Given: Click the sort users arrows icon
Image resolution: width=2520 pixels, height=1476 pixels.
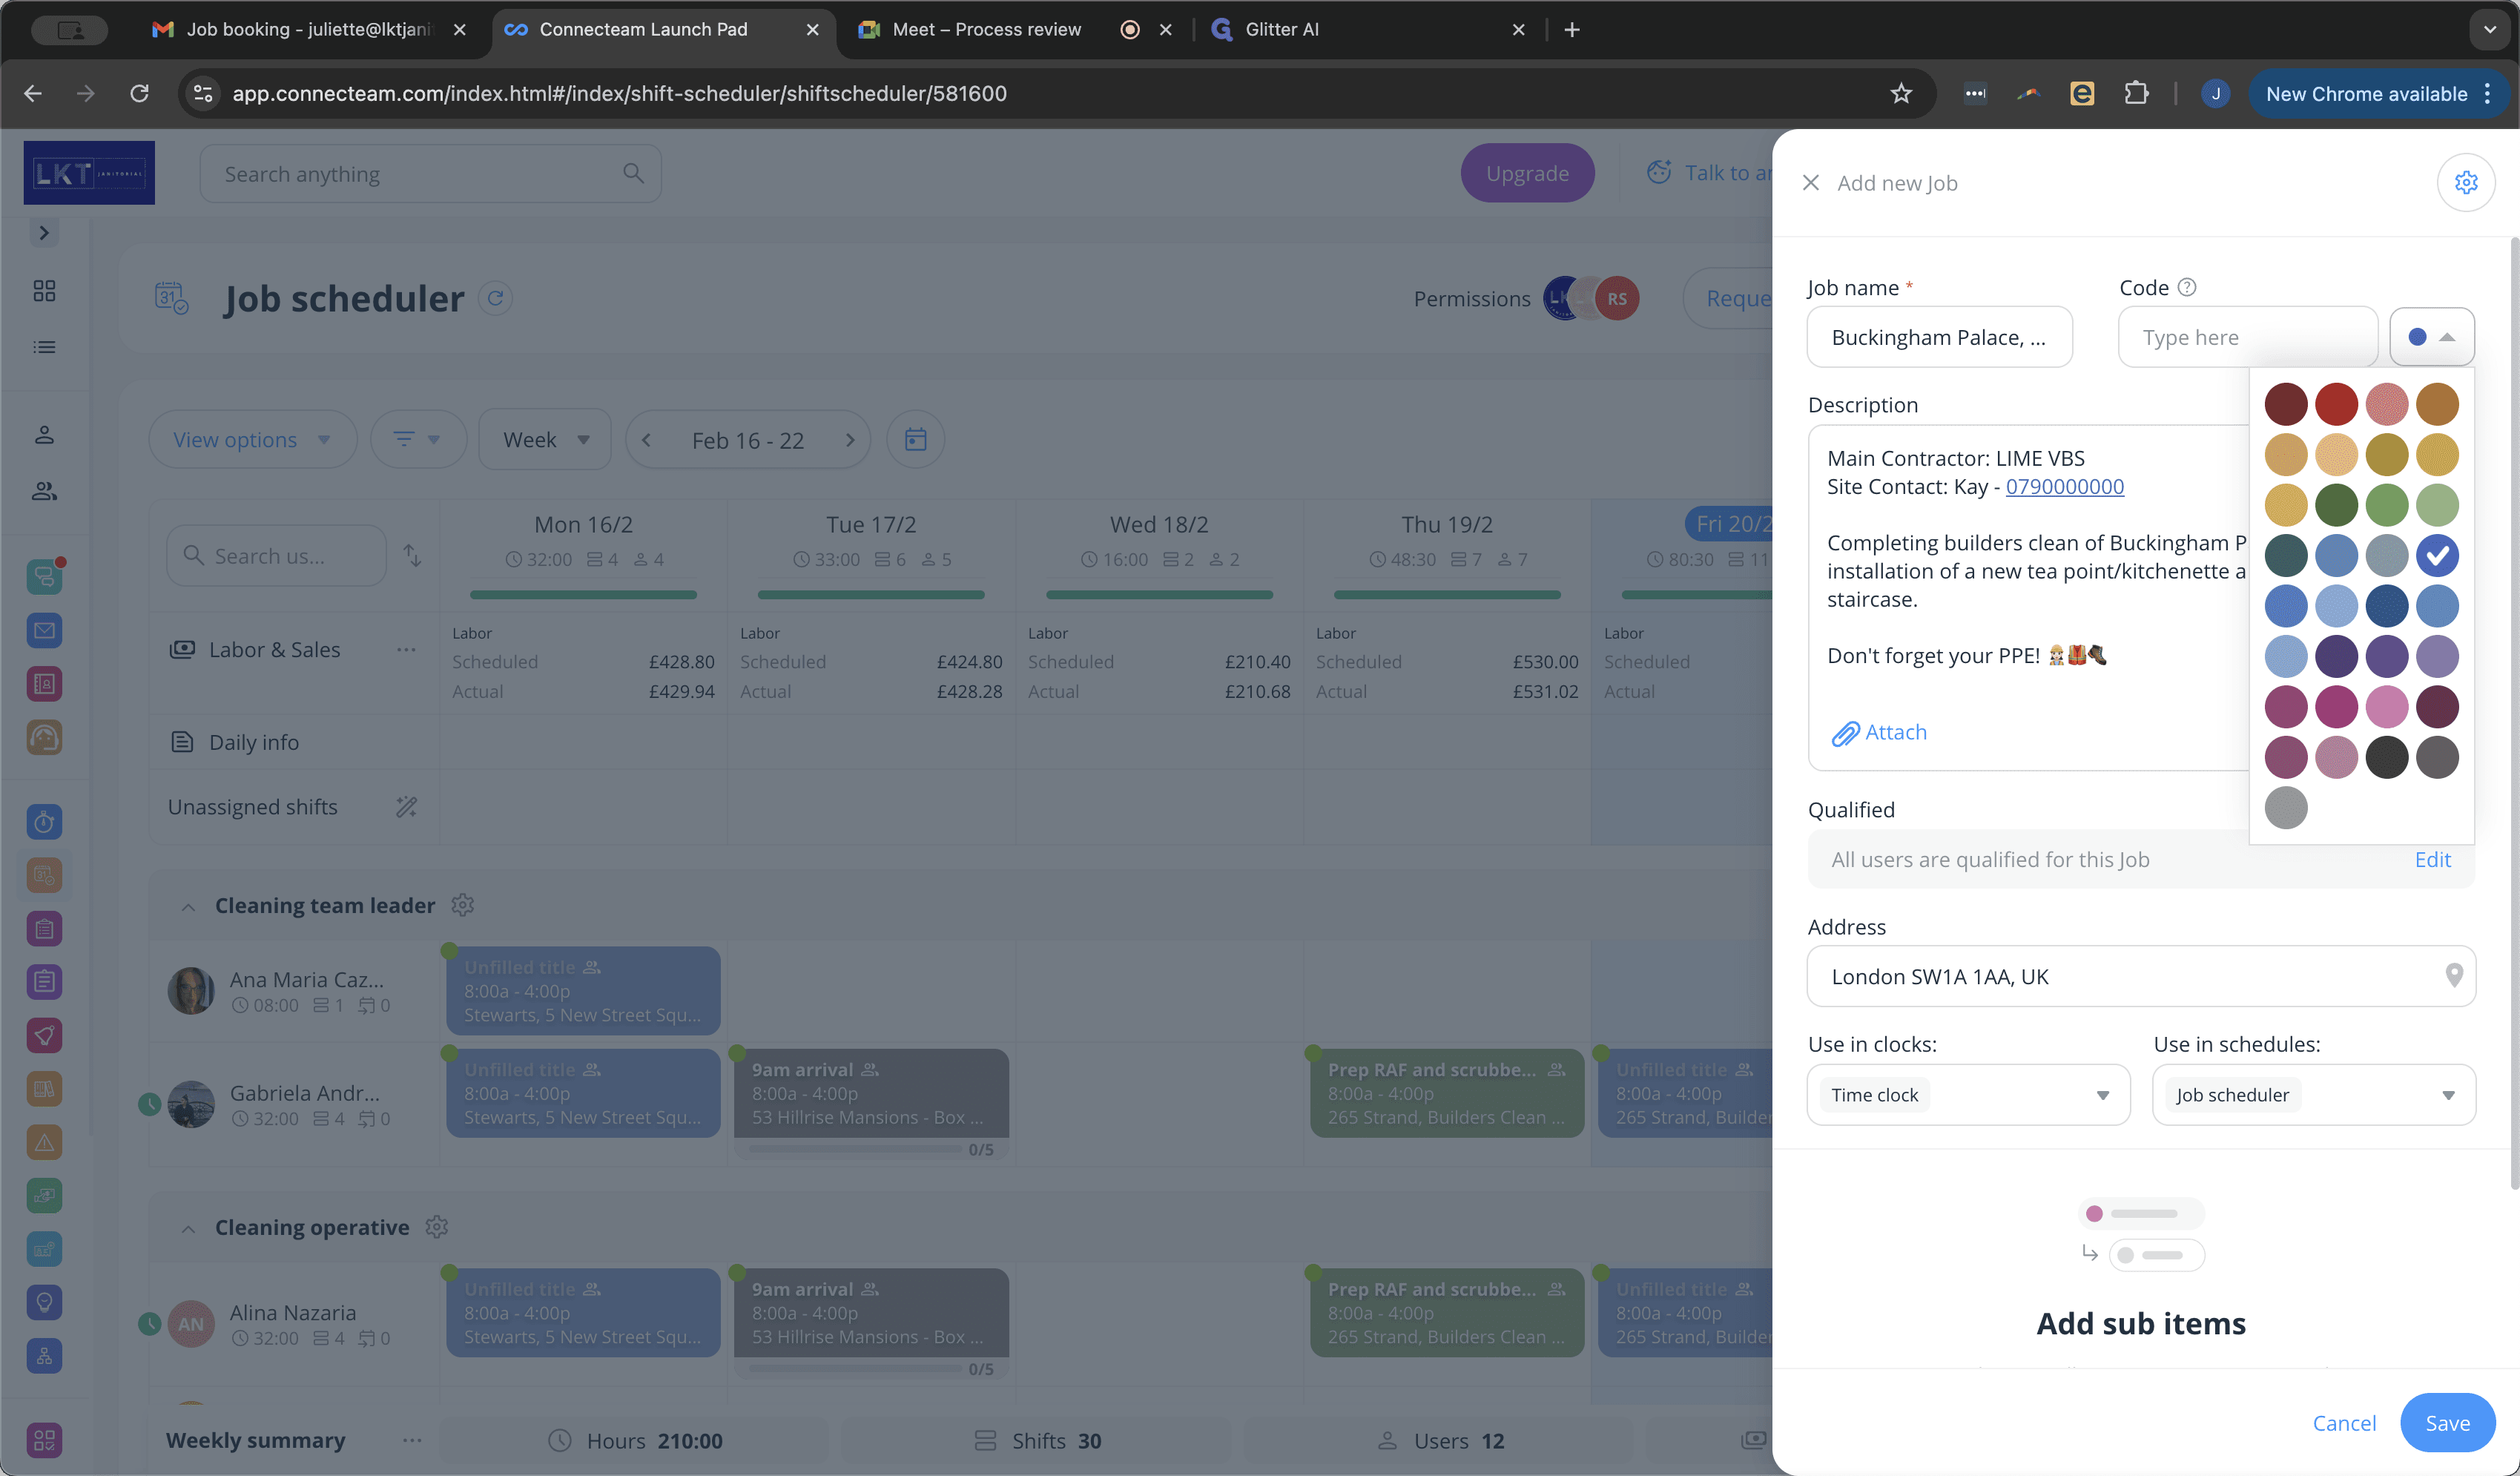Looking at the screenshot, I should pos(412,555).
